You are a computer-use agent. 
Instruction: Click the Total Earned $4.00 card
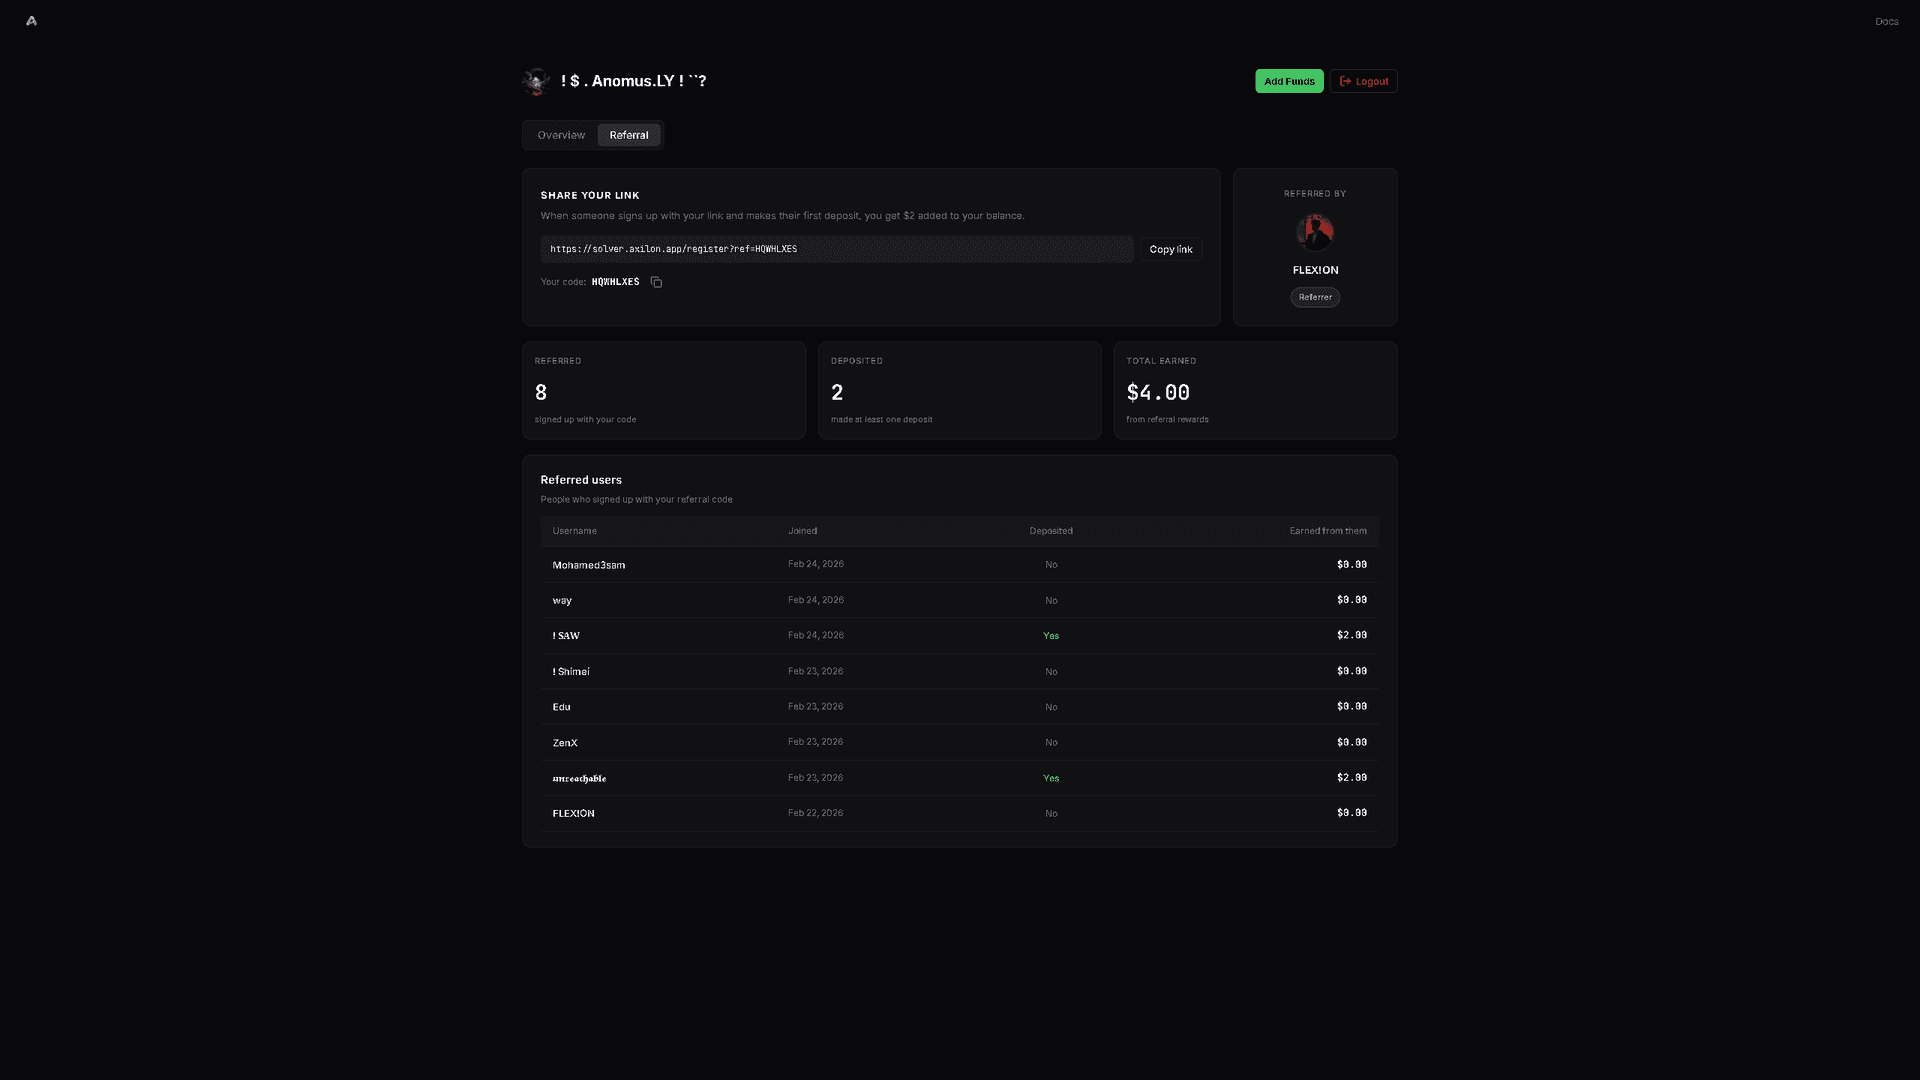point(1255,391)
